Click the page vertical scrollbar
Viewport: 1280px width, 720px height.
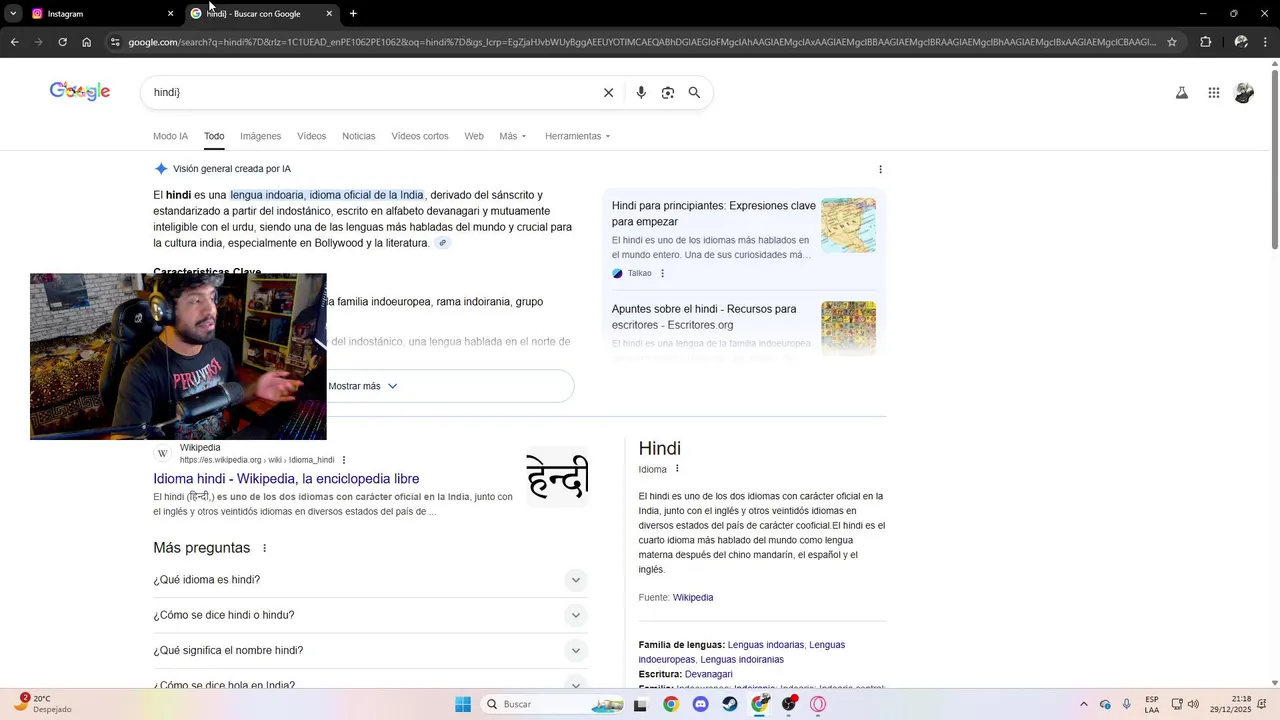tap(1274, 160)
